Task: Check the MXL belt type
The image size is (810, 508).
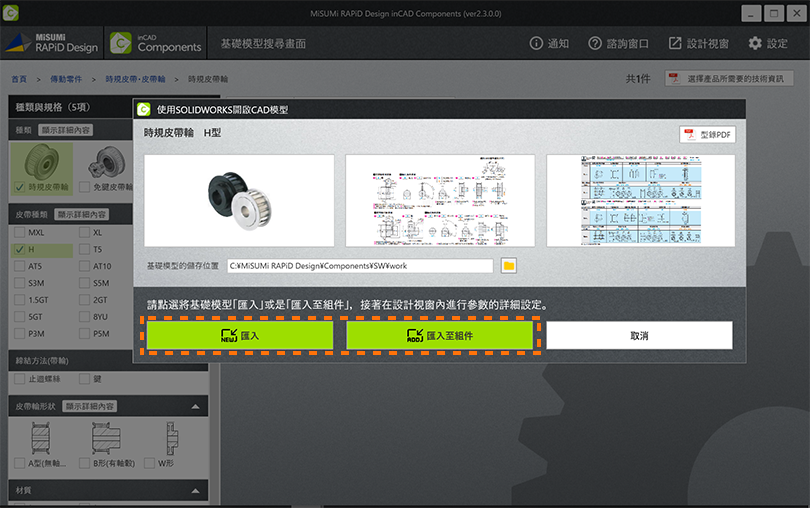Action: (20, 233)
